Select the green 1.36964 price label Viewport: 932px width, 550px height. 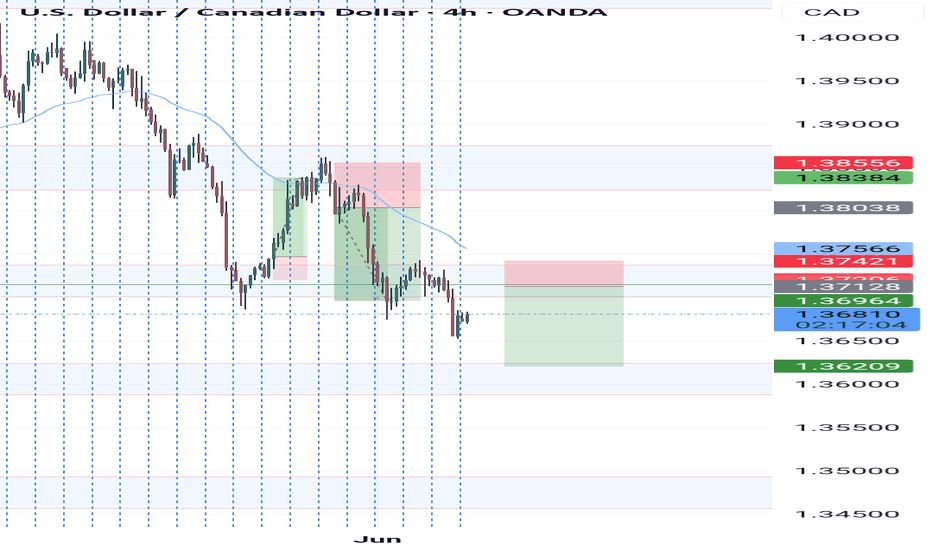843,301
